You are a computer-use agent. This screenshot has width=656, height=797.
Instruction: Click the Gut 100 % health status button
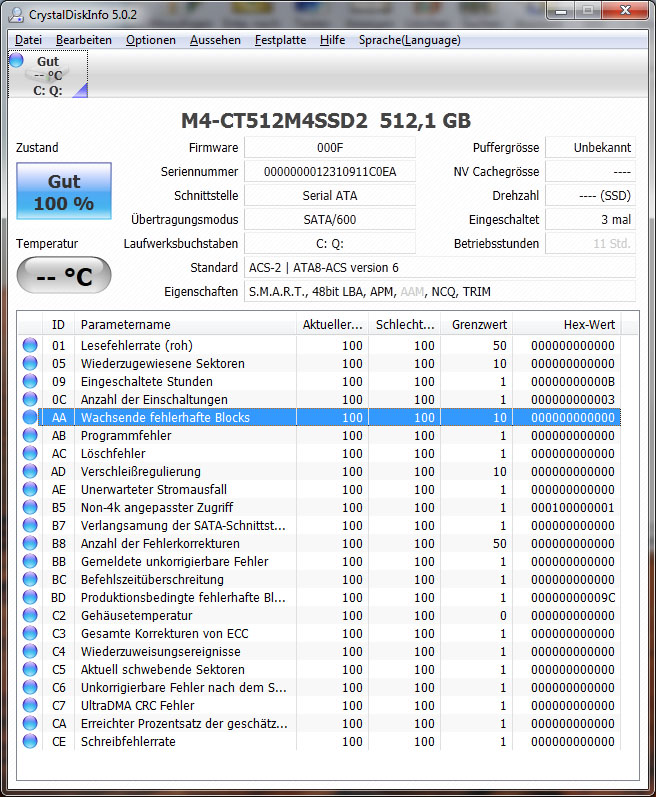pos(64,191)
